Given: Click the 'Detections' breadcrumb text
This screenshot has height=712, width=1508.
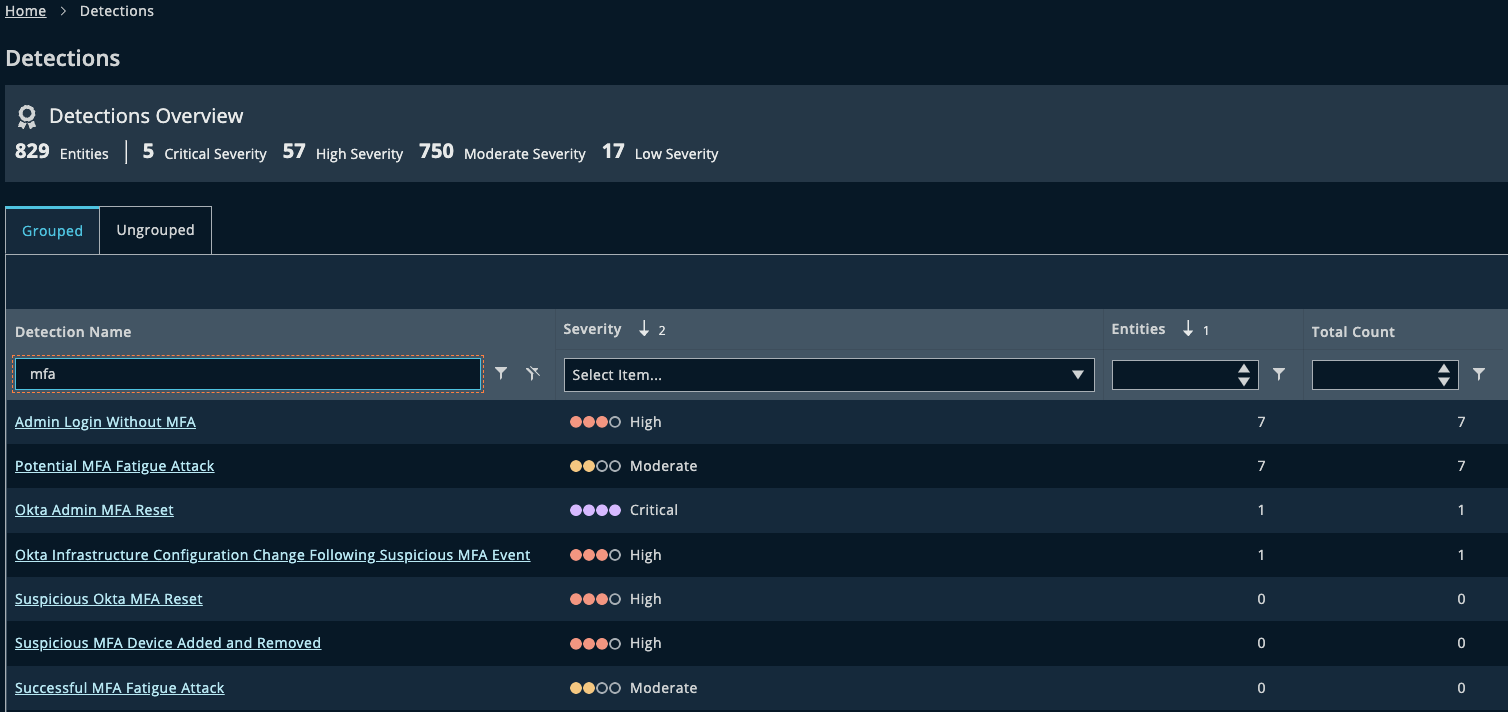Looking at the screenshot, I should click(x=117, y=11).
